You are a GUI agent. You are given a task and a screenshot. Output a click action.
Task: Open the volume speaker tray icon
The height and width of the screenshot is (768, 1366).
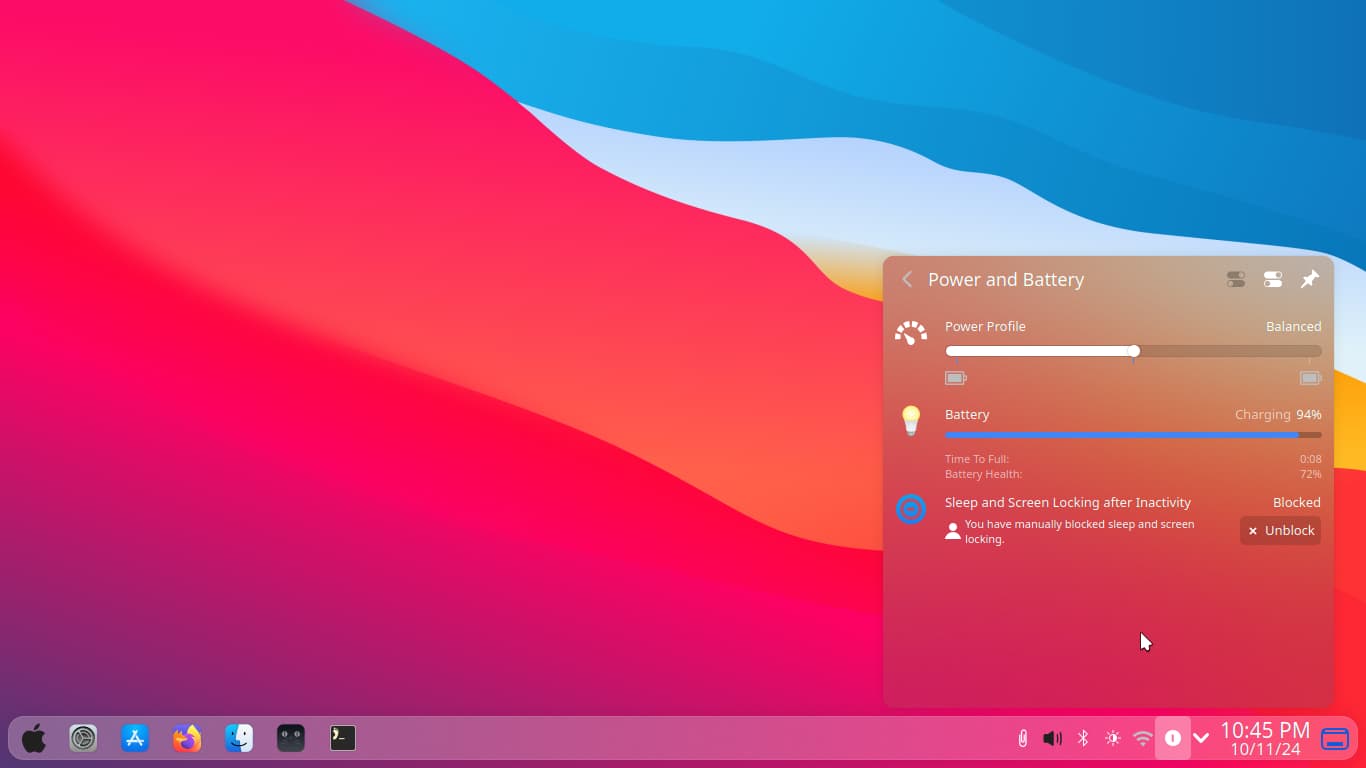point(1052,738)
